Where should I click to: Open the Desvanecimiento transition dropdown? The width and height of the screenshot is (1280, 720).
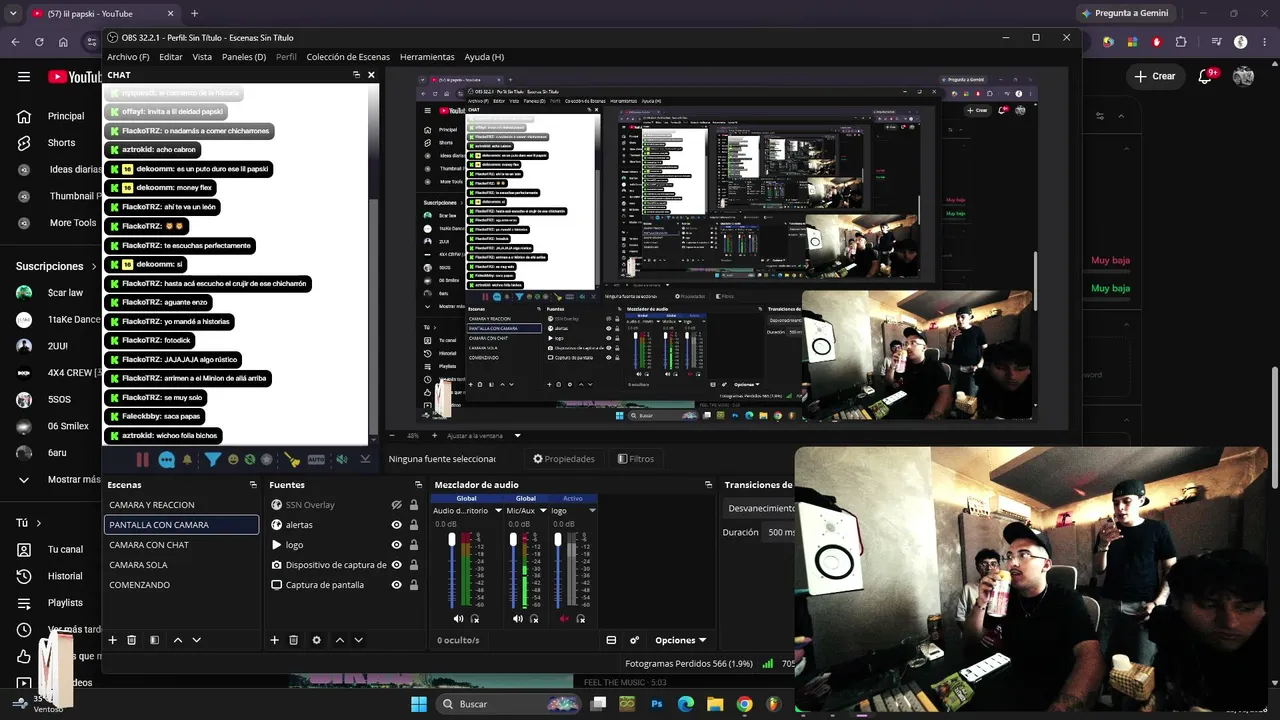point(762,508)
